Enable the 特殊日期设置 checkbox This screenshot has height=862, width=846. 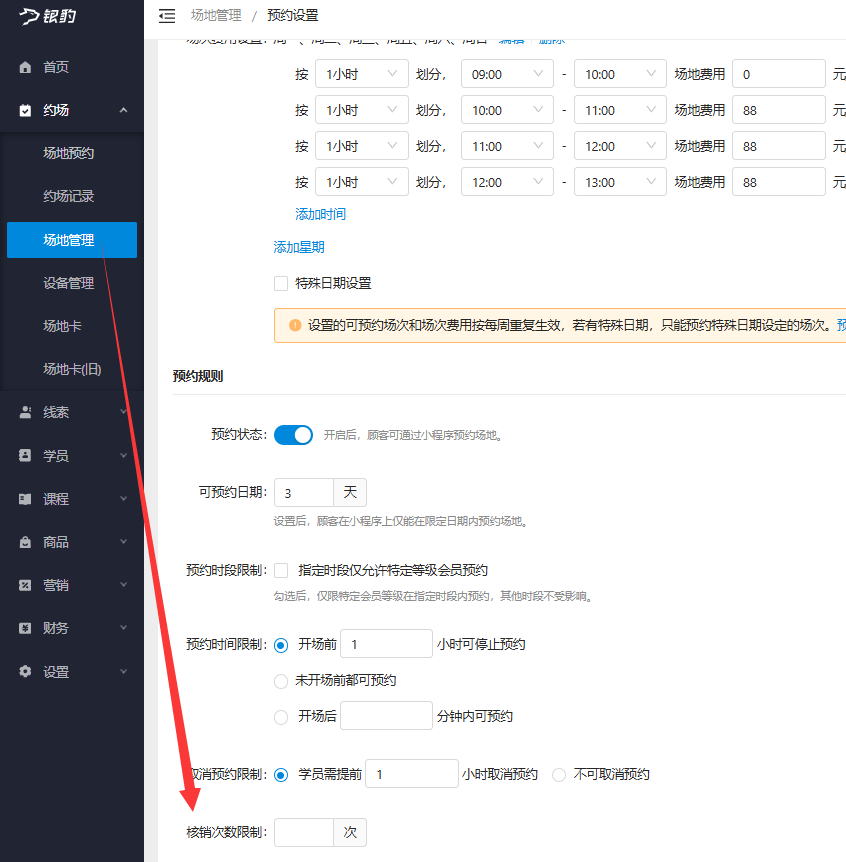[281, 283]
